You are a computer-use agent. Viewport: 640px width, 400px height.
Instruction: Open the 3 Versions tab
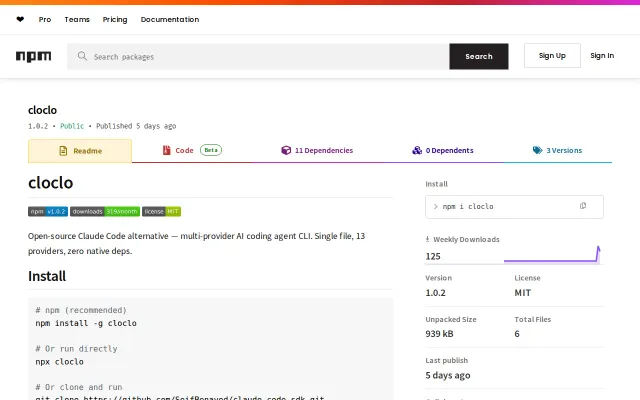pyautogui.click(x=558, y=151)
